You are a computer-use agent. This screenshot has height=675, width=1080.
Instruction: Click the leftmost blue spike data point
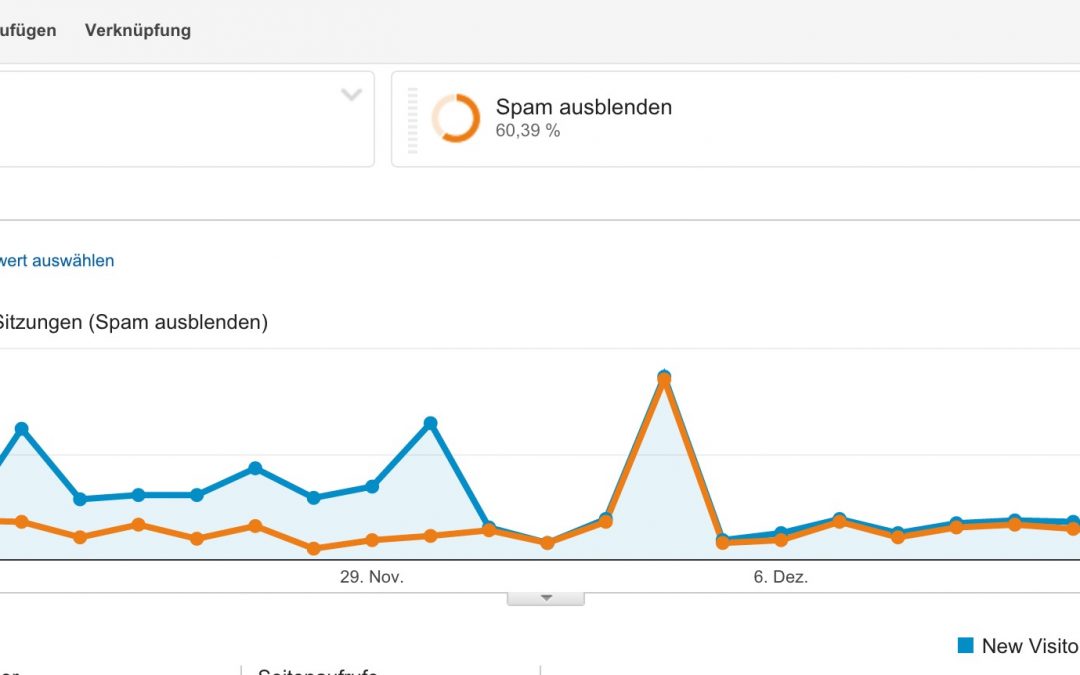[22, 428]
